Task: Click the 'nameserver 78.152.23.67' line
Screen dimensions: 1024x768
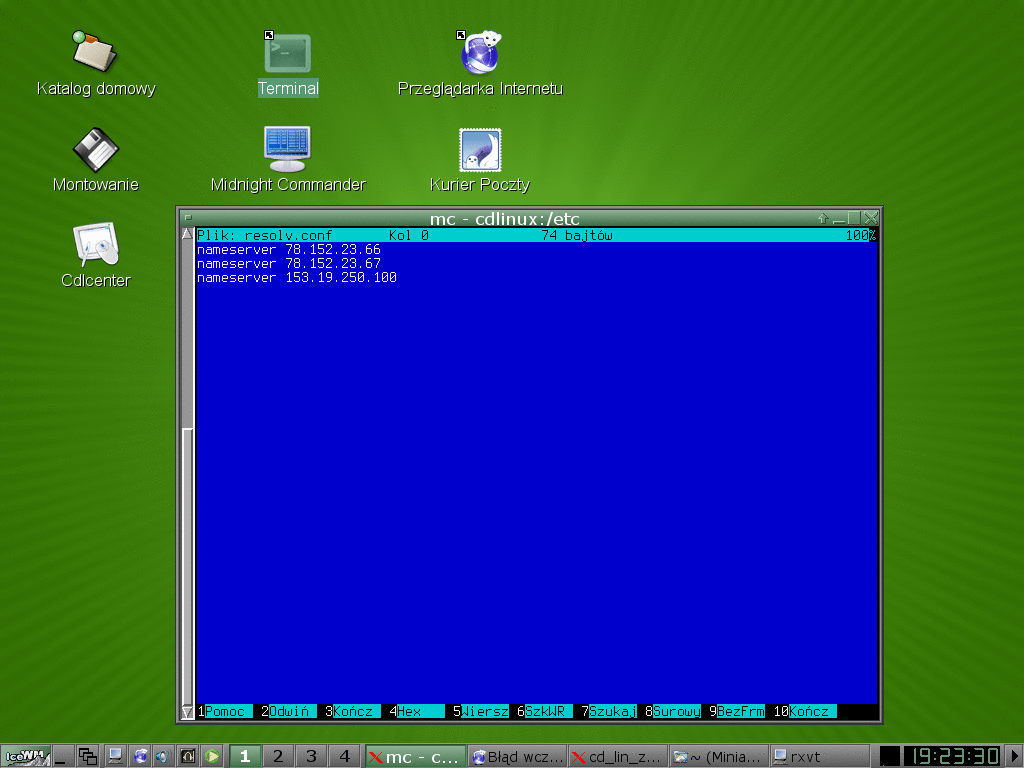Action: (x=289, y=263)
